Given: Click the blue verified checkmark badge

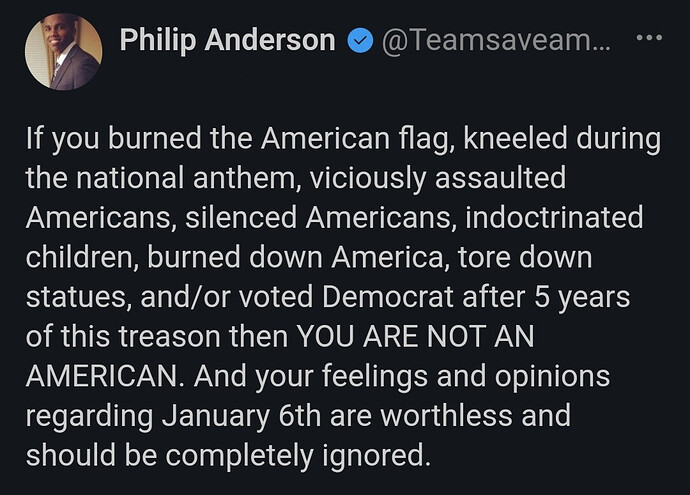Looking at the screenshot, I should pyautogui.click(x=360, y=40).
